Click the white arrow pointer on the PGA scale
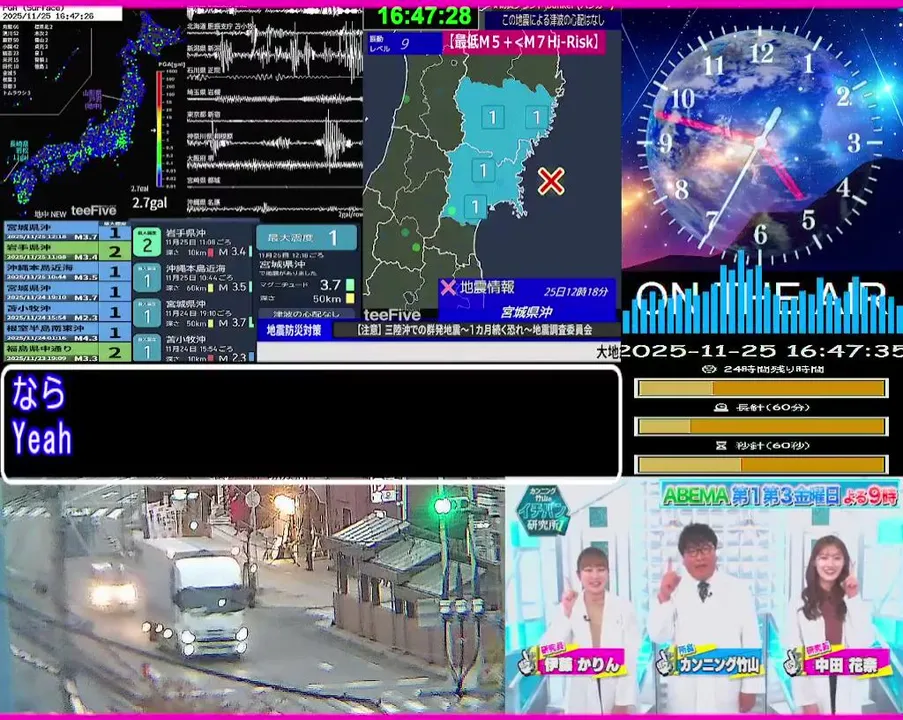The image size is (903, 720). click(153, 130)
